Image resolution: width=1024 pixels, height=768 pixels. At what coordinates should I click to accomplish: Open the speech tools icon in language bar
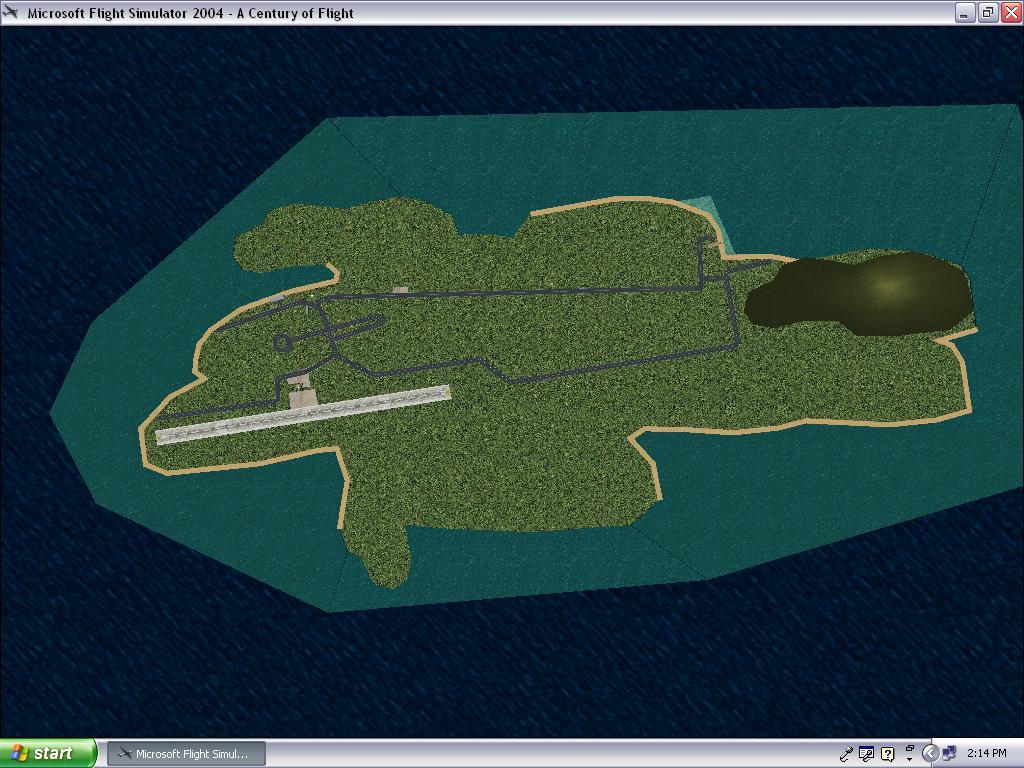[867, 754]
